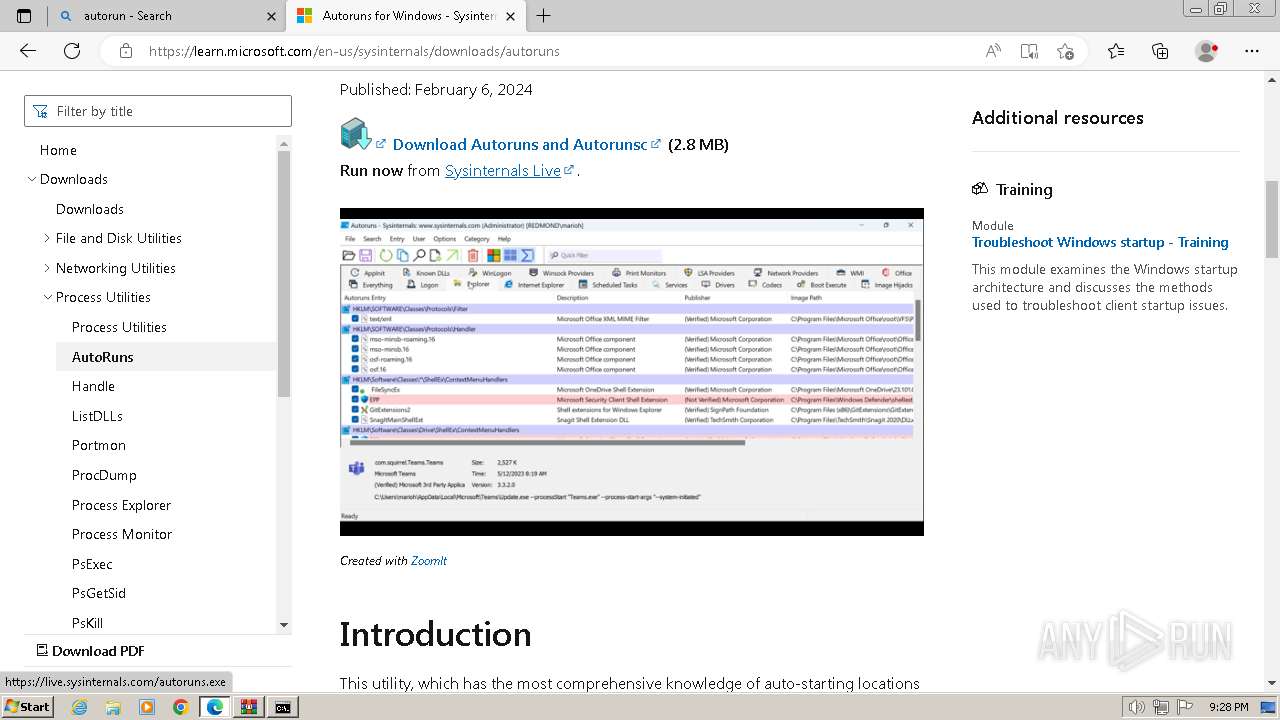Open the Downloads child page
1280x720 pixels.
tap(90, 209)
